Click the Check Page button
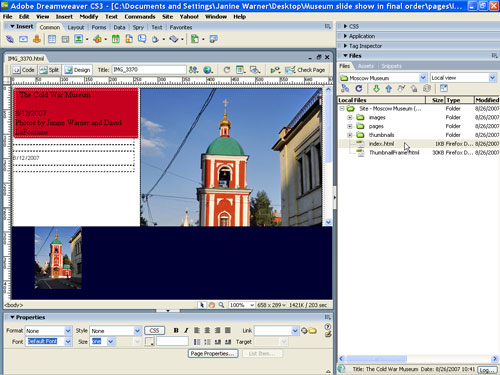The width and height of the screenshot is (500, 375). tap(305, 70)
